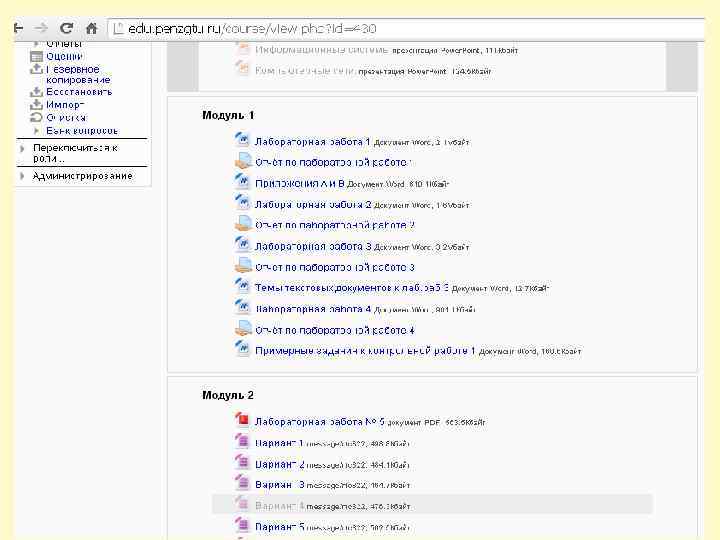Open Восстановить in sidebar
Screen dimensions: 720x540
pos(79,92)
